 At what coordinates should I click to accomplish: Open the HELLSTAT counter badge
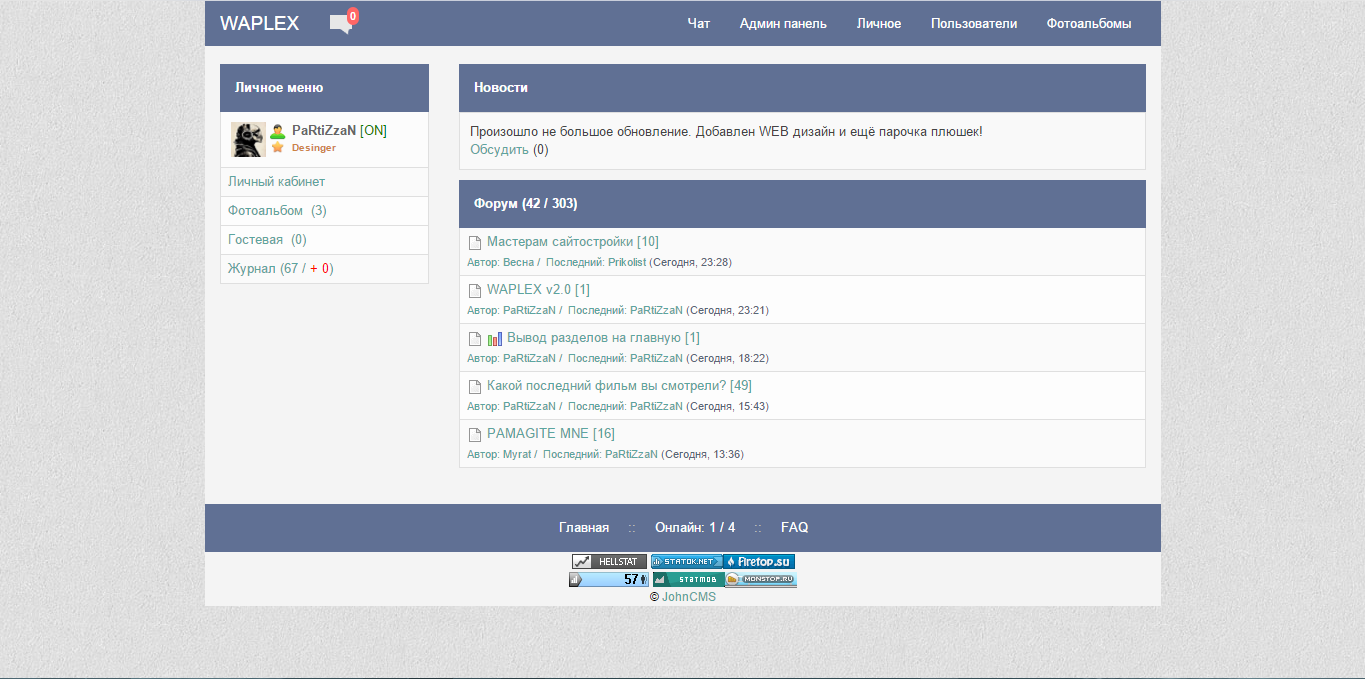click(610, 562)
